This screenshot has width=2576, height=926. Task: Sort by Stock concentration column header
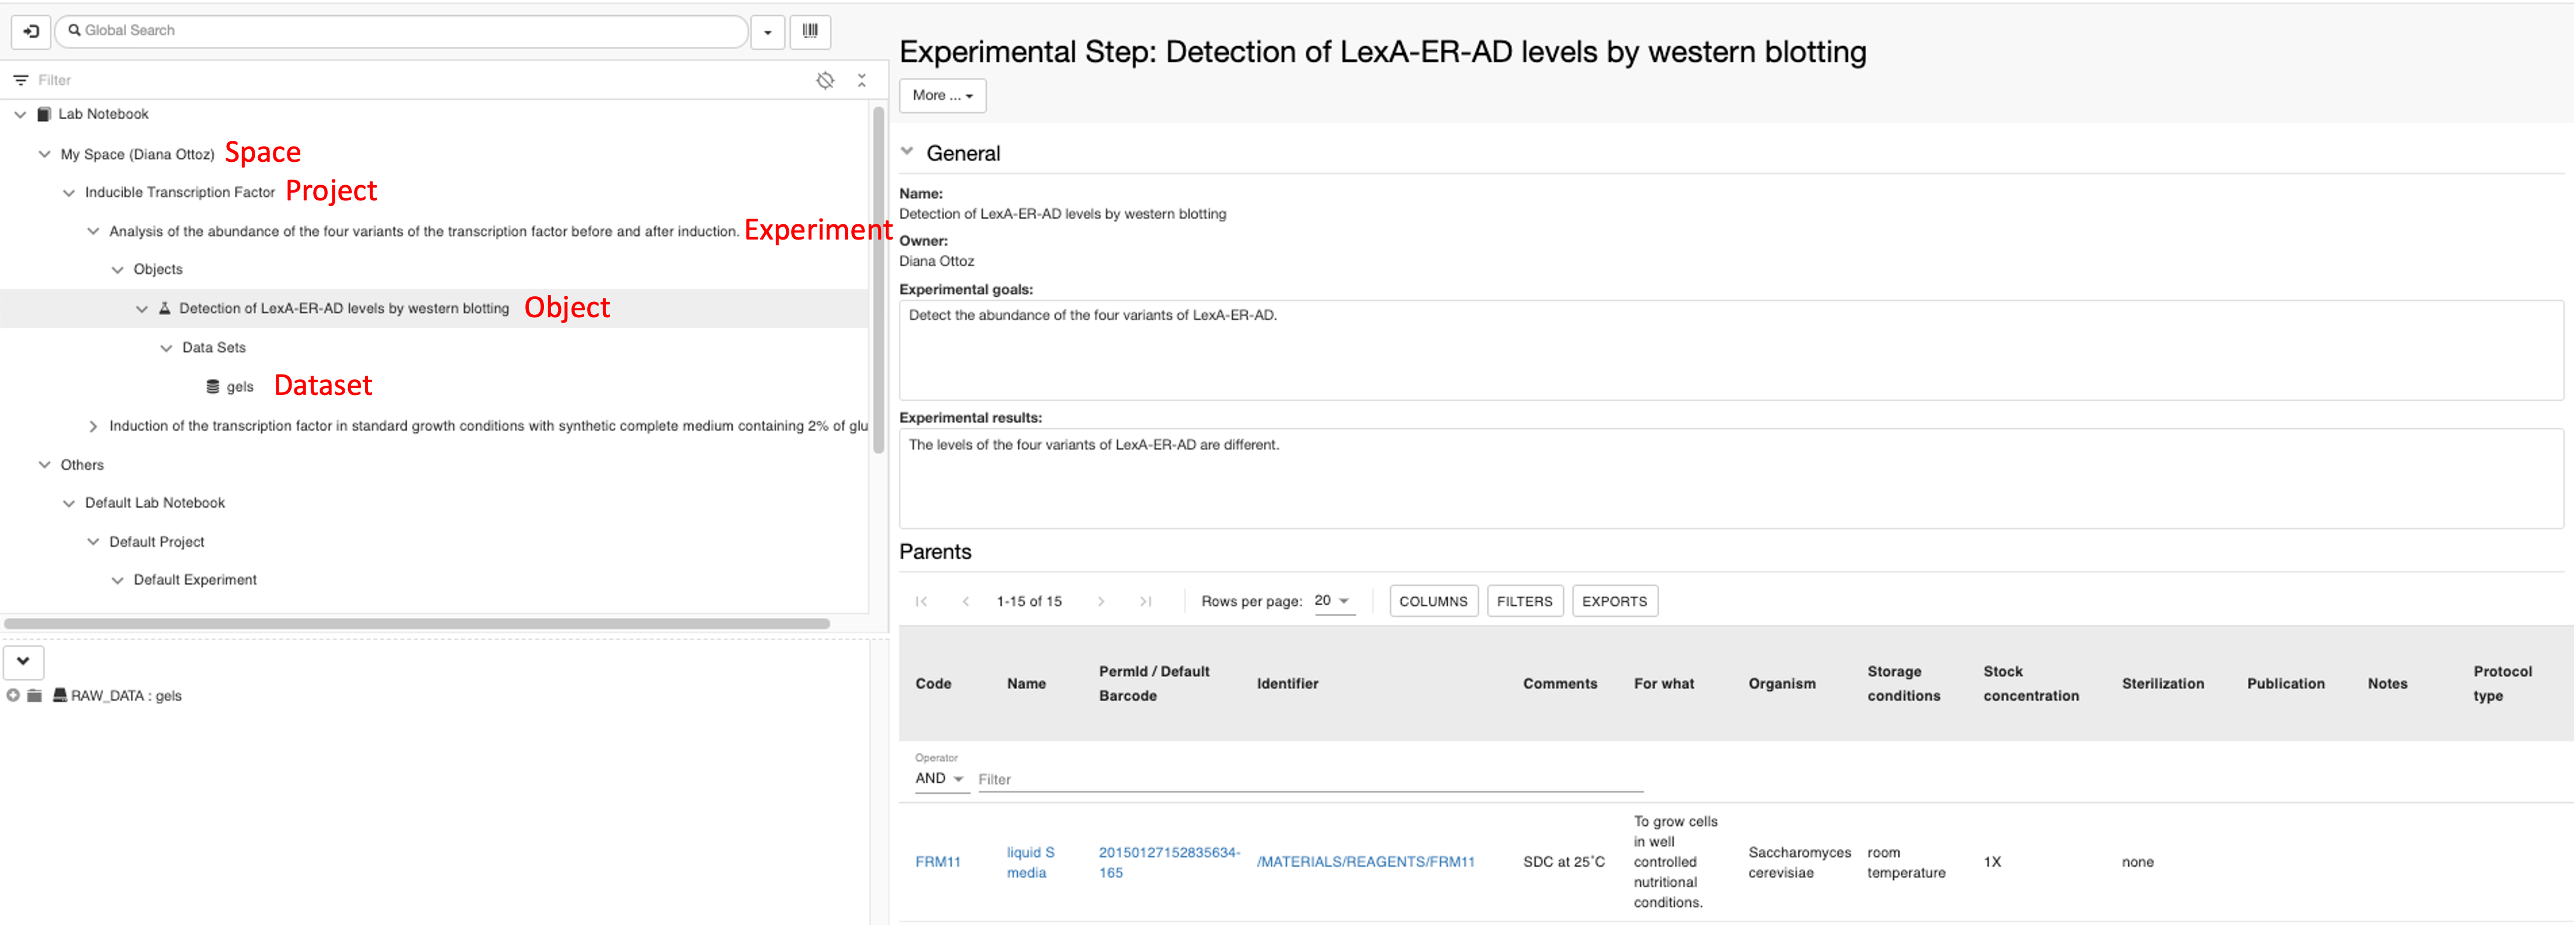click(x=2030, y=684)
